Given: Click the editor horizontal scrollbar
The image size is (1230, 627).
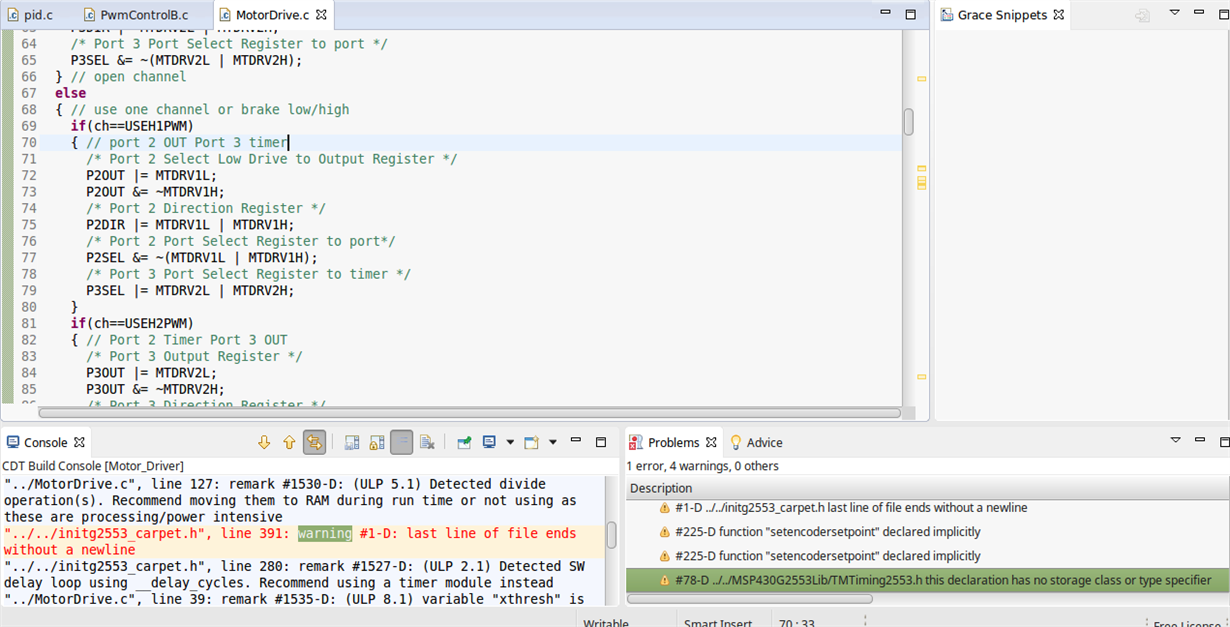Looking at the screenshot, I should (469, 412).
